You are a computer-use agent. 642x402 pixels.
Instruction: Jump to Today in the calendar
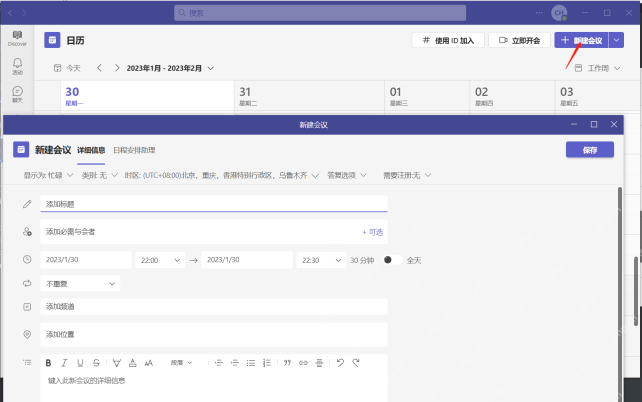(x=67, y=68)
